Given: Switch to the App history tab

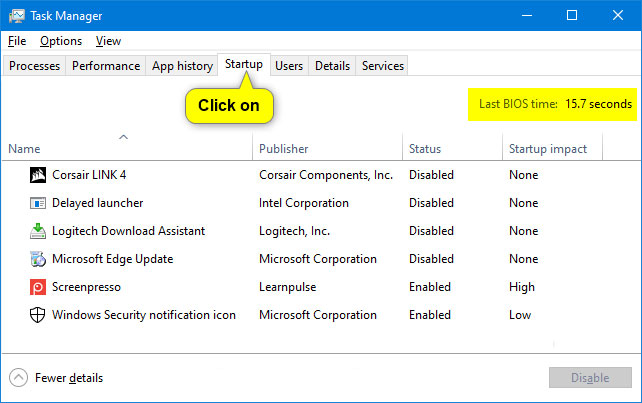Looking at the screenshot, I should click(182, 66).
